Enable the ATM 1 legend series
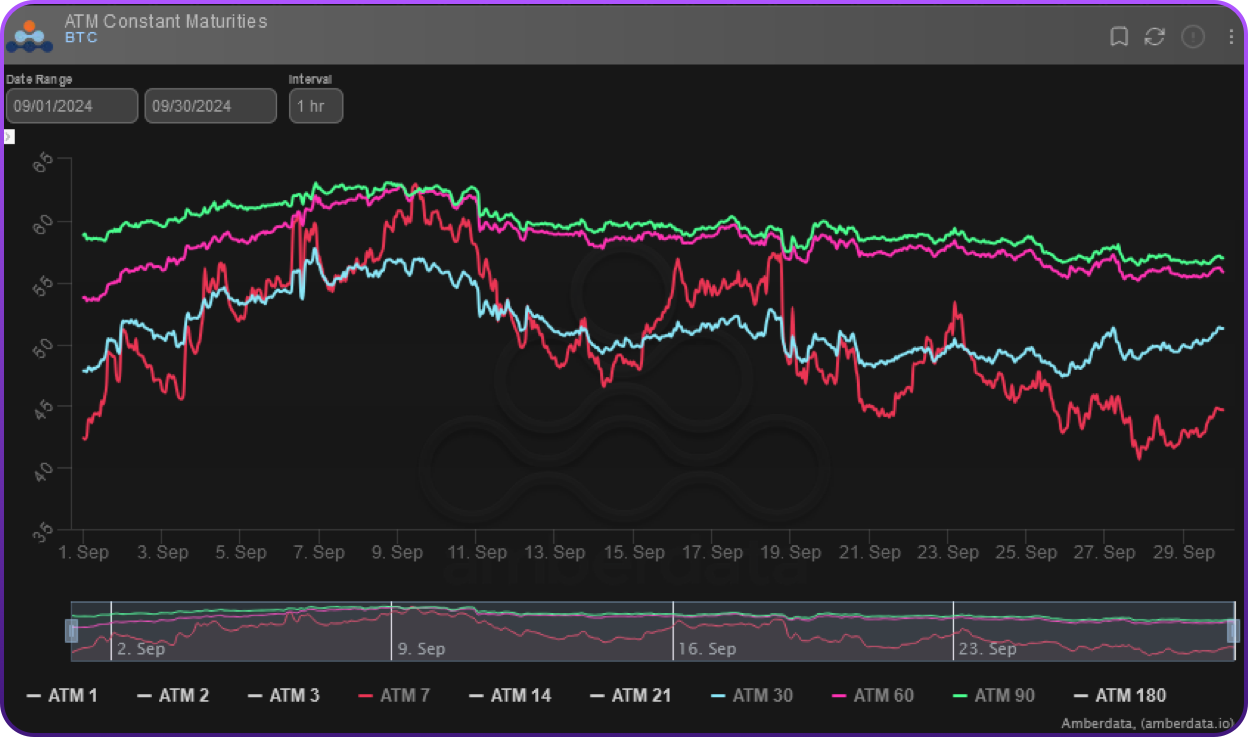 click(x=62, y=696)
